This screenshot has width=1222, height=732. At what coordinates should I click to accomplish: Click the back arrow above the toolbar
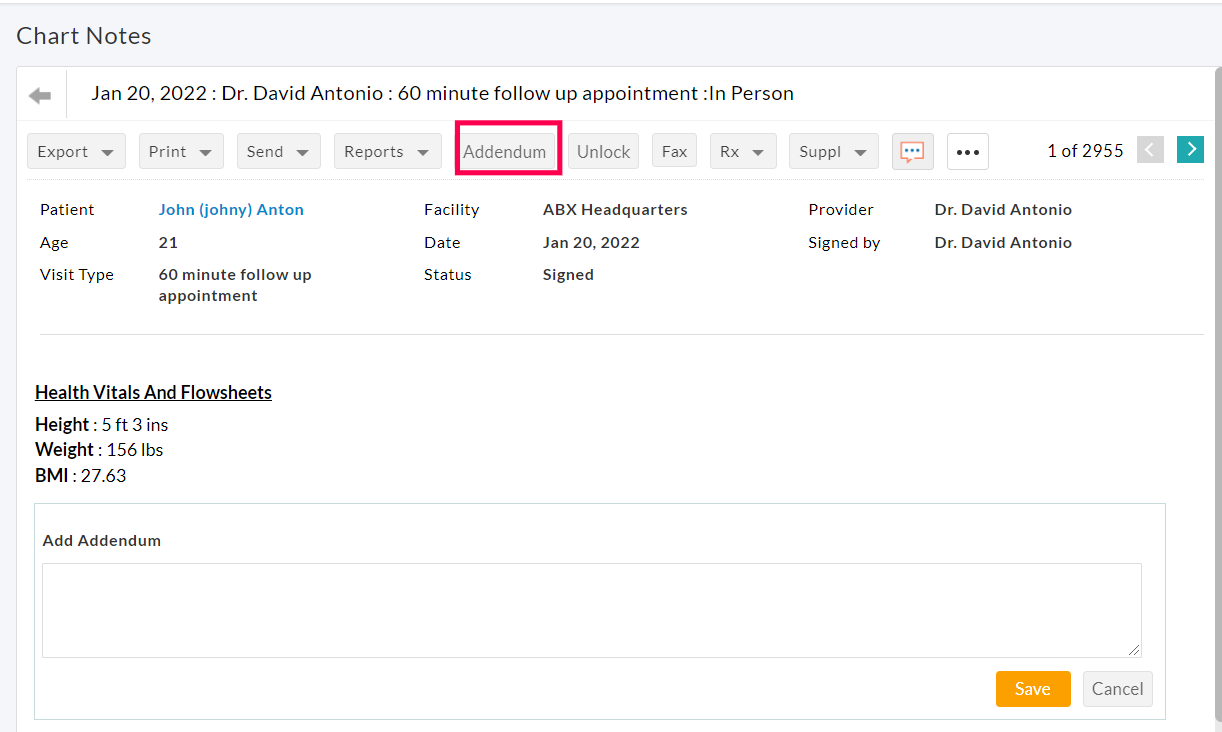pyautogui.click(x=39, y=95)
